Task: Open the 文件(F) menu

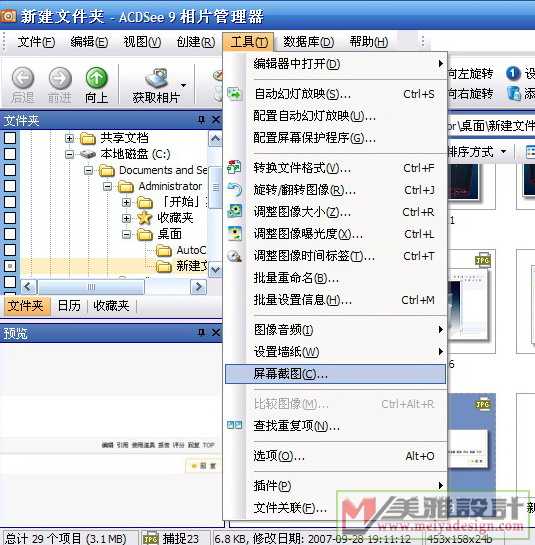Action: (x=36, y=42)
